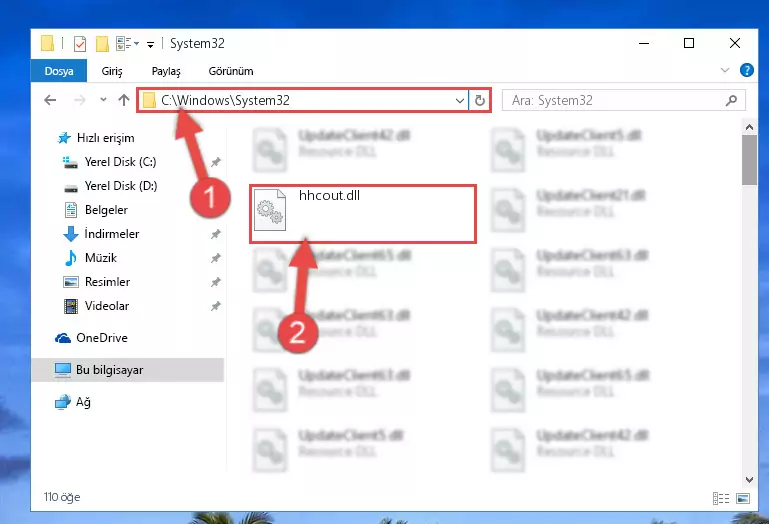Image resolution: width=769 pixels, height=524 pixels.
Task: Maximize the System32 window
Action: (x=689, y=43)
